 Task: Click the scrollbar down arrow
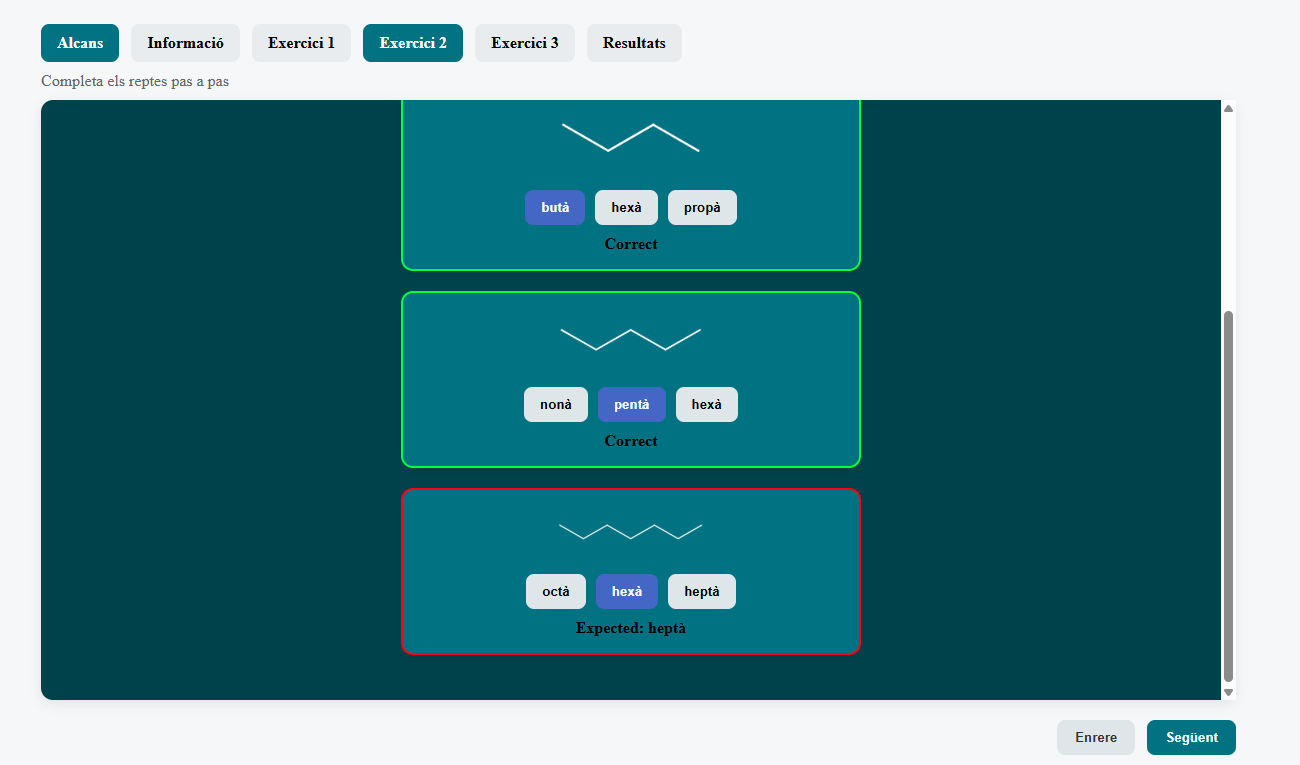1229,692
